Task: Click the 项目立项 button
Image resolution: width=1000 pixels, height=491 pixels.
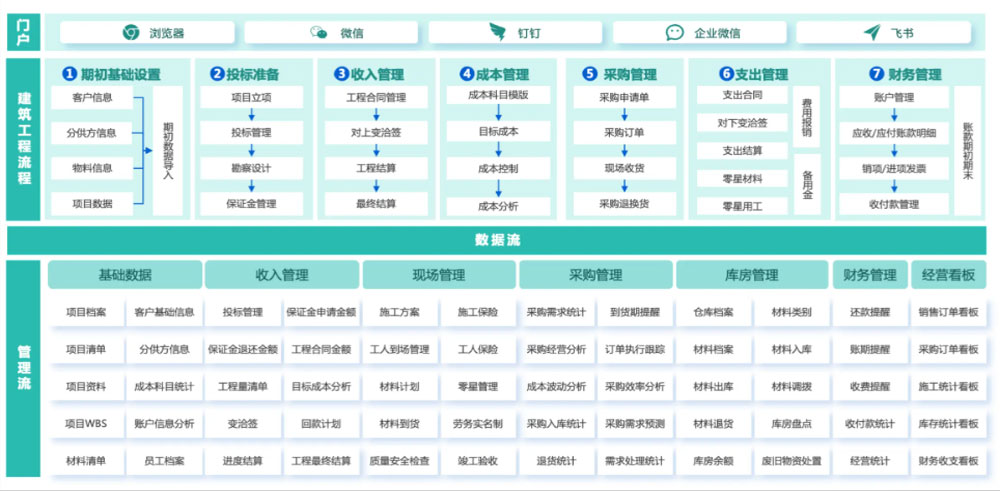Action: [251, 98]
